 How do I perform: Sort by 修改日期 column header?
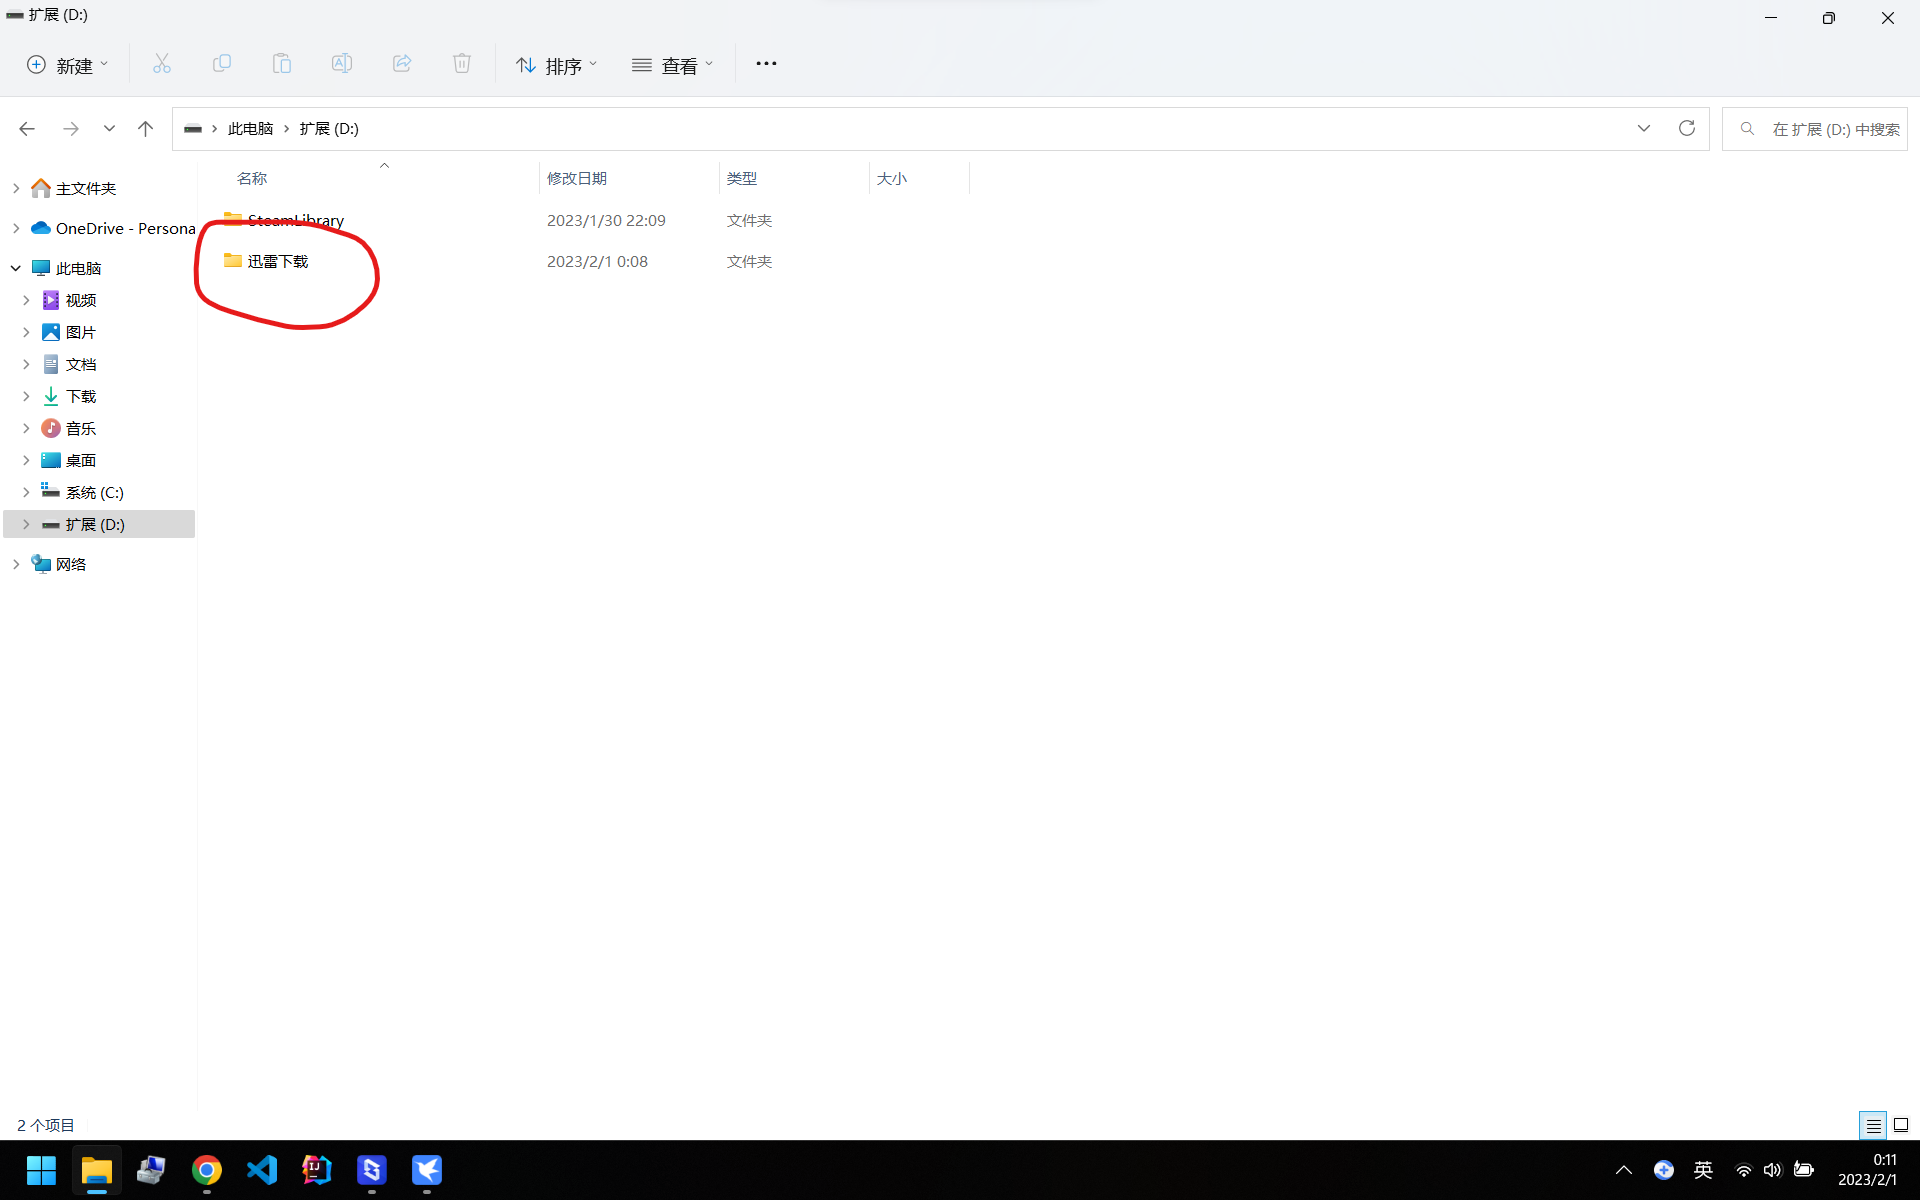tap(576, 178)
